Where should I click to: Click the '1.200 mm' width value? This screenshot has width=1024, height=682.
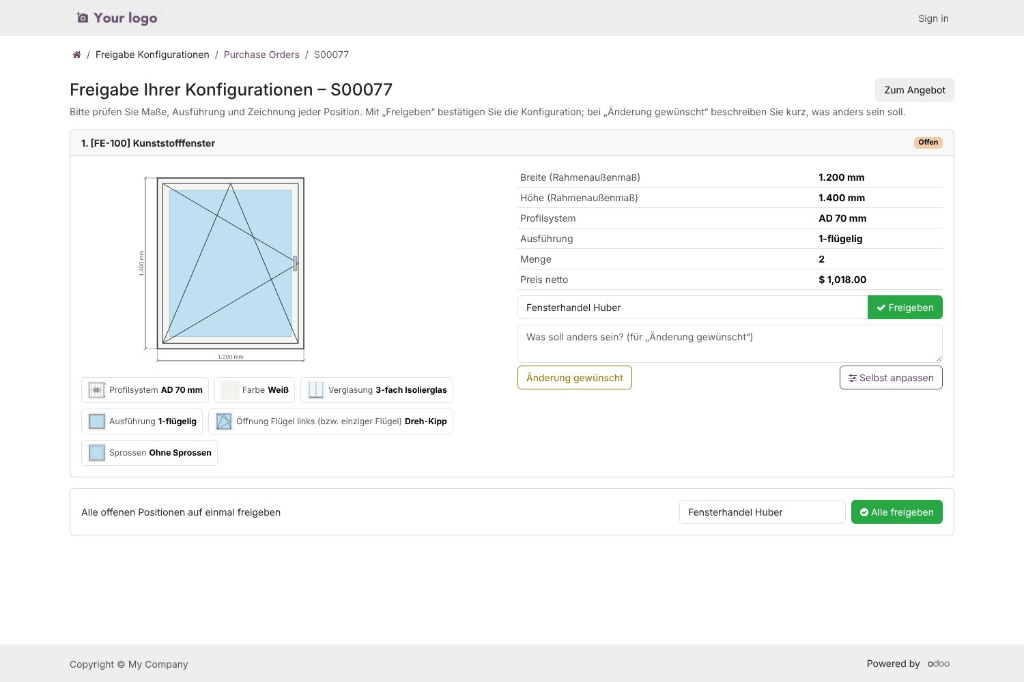point(841,178)
